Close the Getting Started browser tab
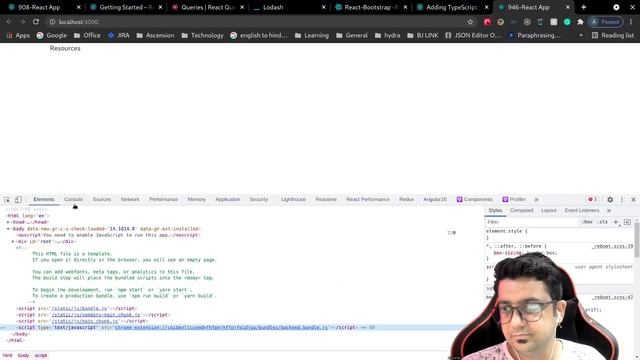 point(160,7)
